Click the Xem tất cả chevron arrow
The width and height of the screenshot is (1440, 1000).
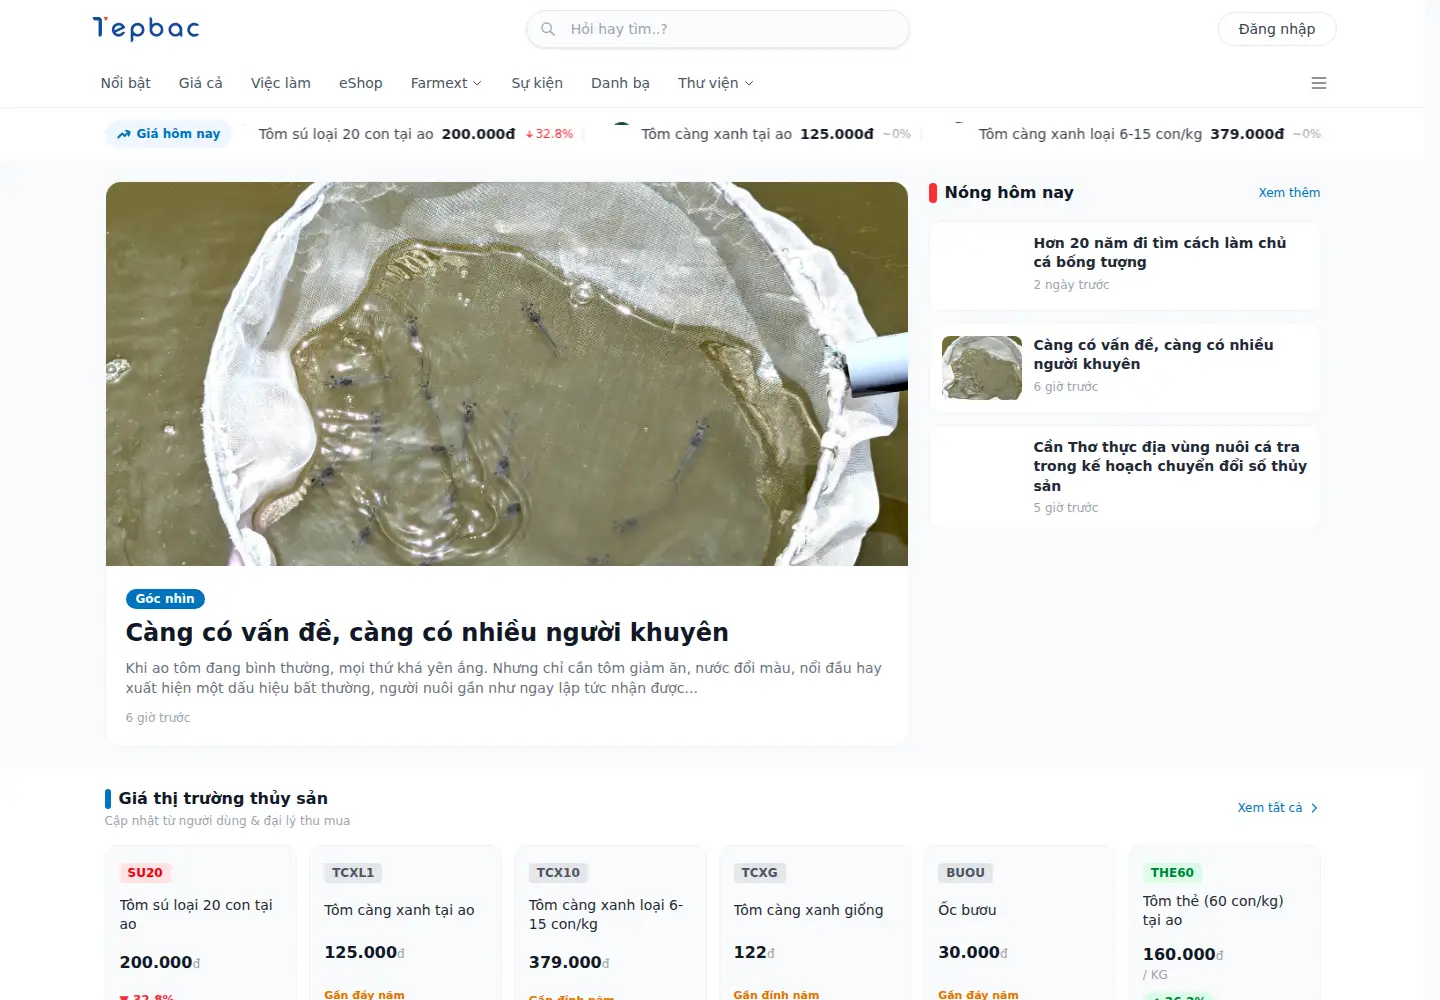(x=1314, y=808)
